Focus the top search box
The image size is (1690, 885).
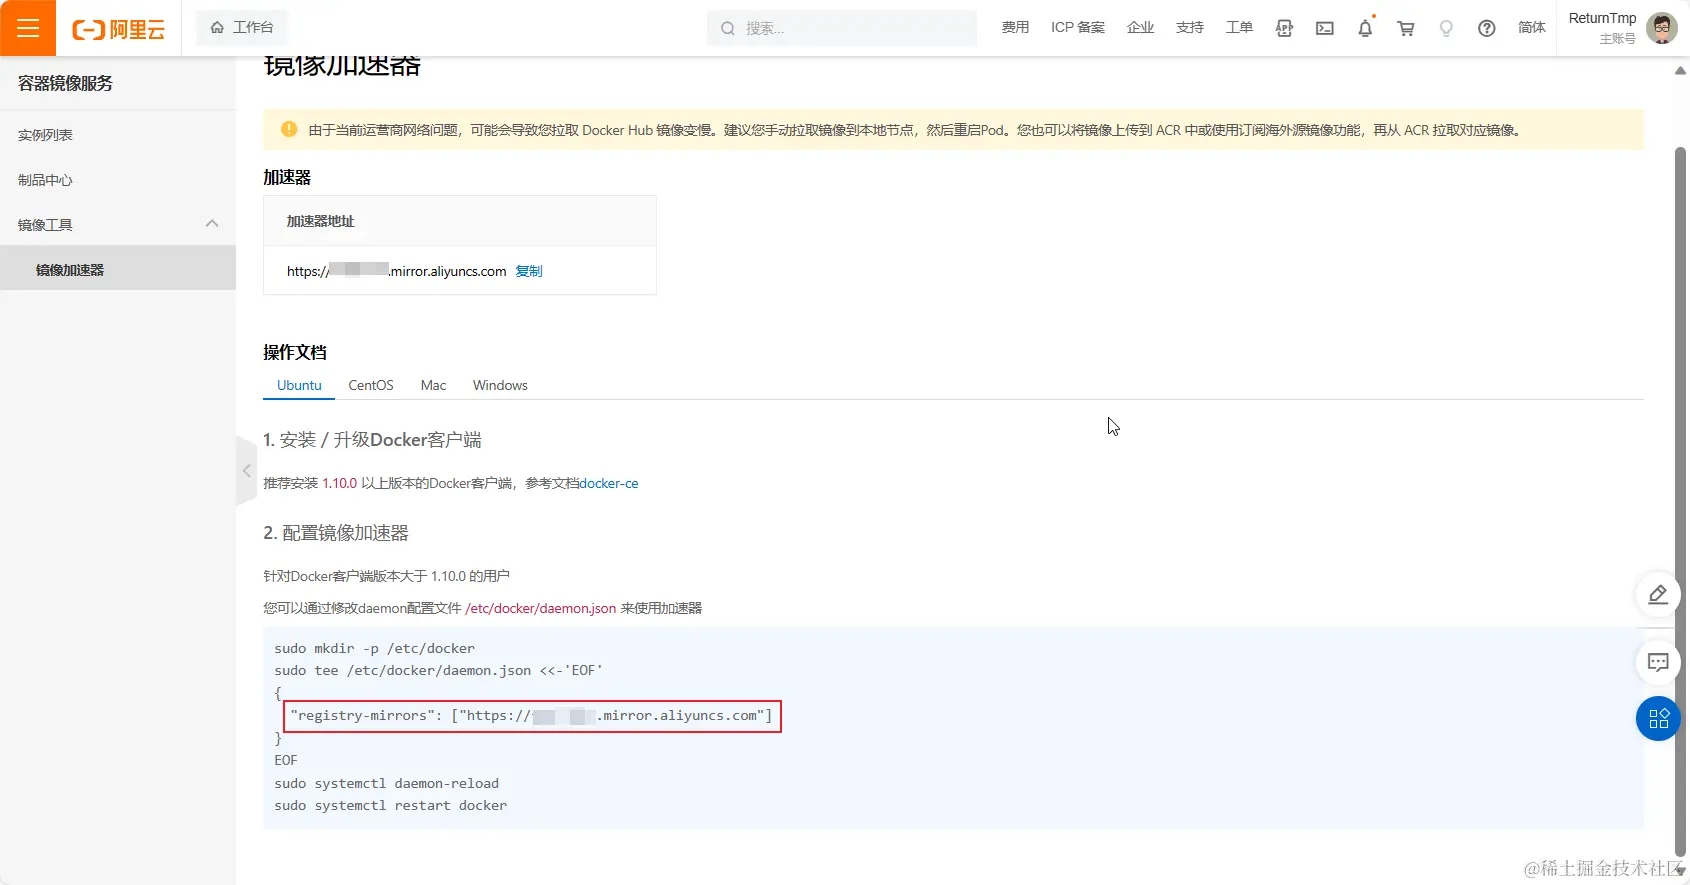click(x=842, y=28)
